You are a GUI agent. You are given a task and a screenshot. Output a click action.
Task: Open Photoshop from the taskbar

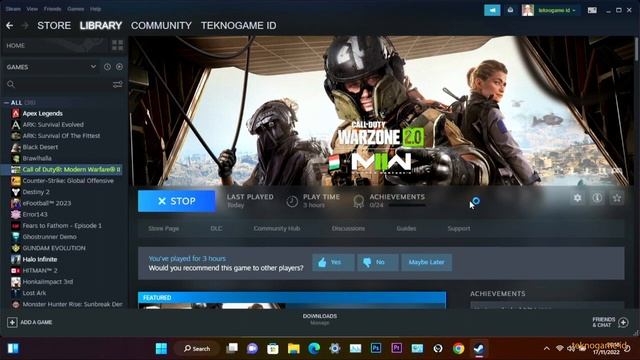point(376,348)
